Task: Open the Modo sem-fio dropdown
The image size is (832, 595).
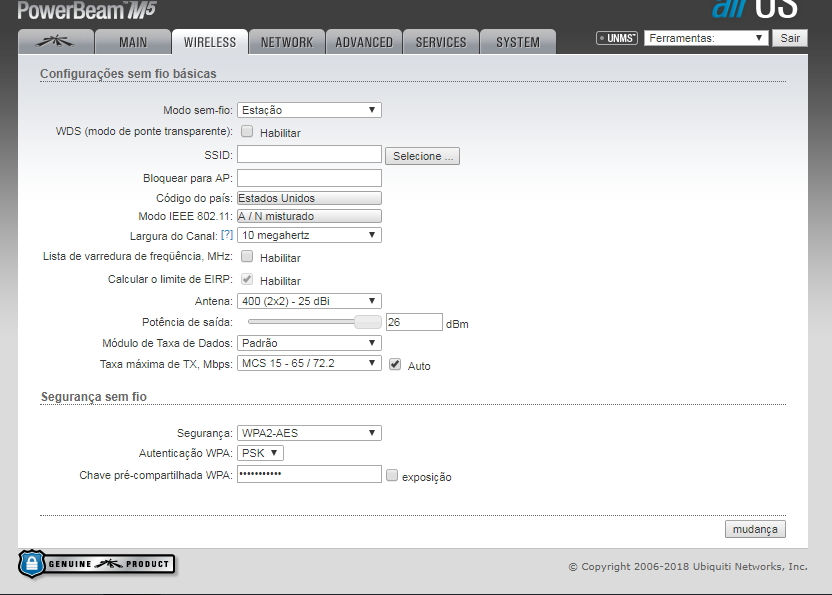Action: click(309, 110)
